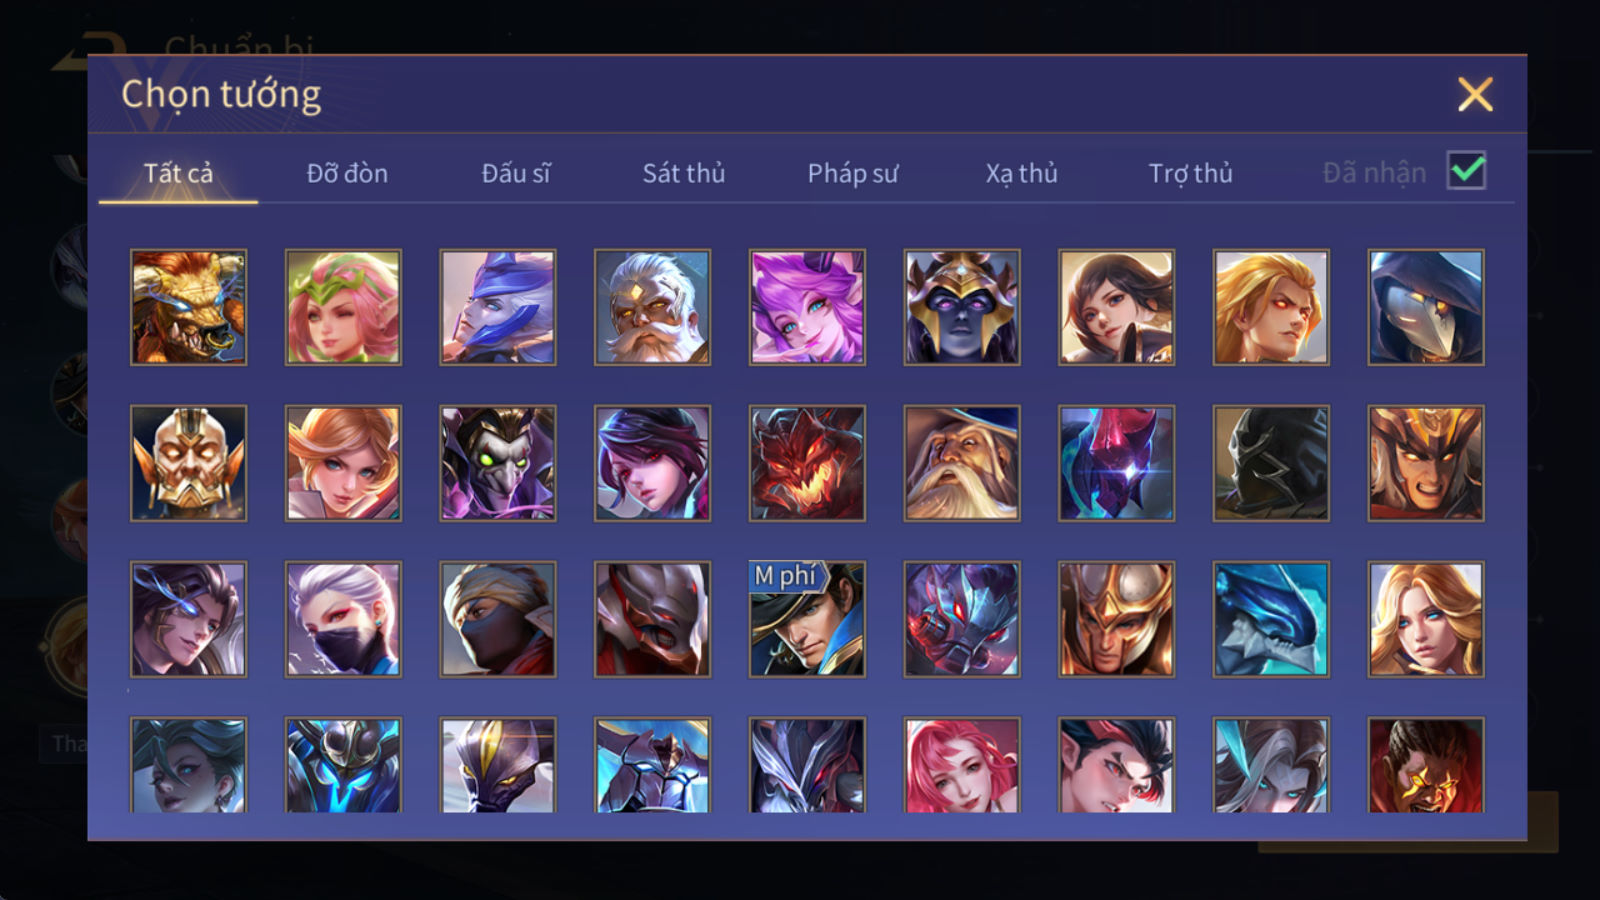
Task: Choose the white-bearded old warrior portrait
Action: pyautogui.click(x=652, y=307)
